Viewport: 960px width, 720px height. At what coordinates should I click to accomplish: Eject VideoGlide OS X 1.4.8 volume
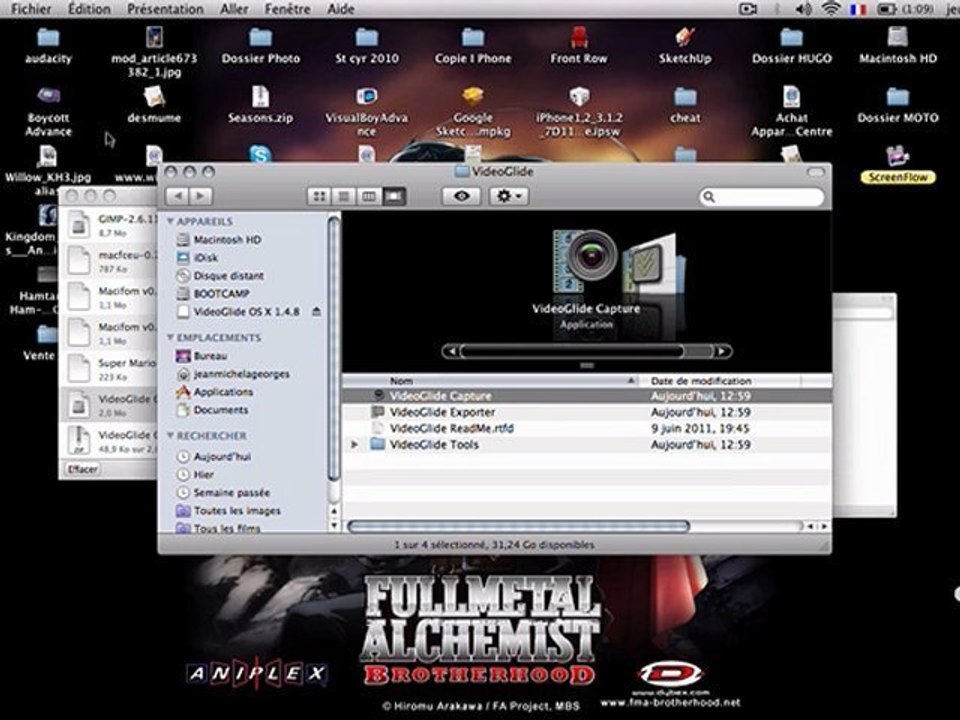[x=317, y=312]
